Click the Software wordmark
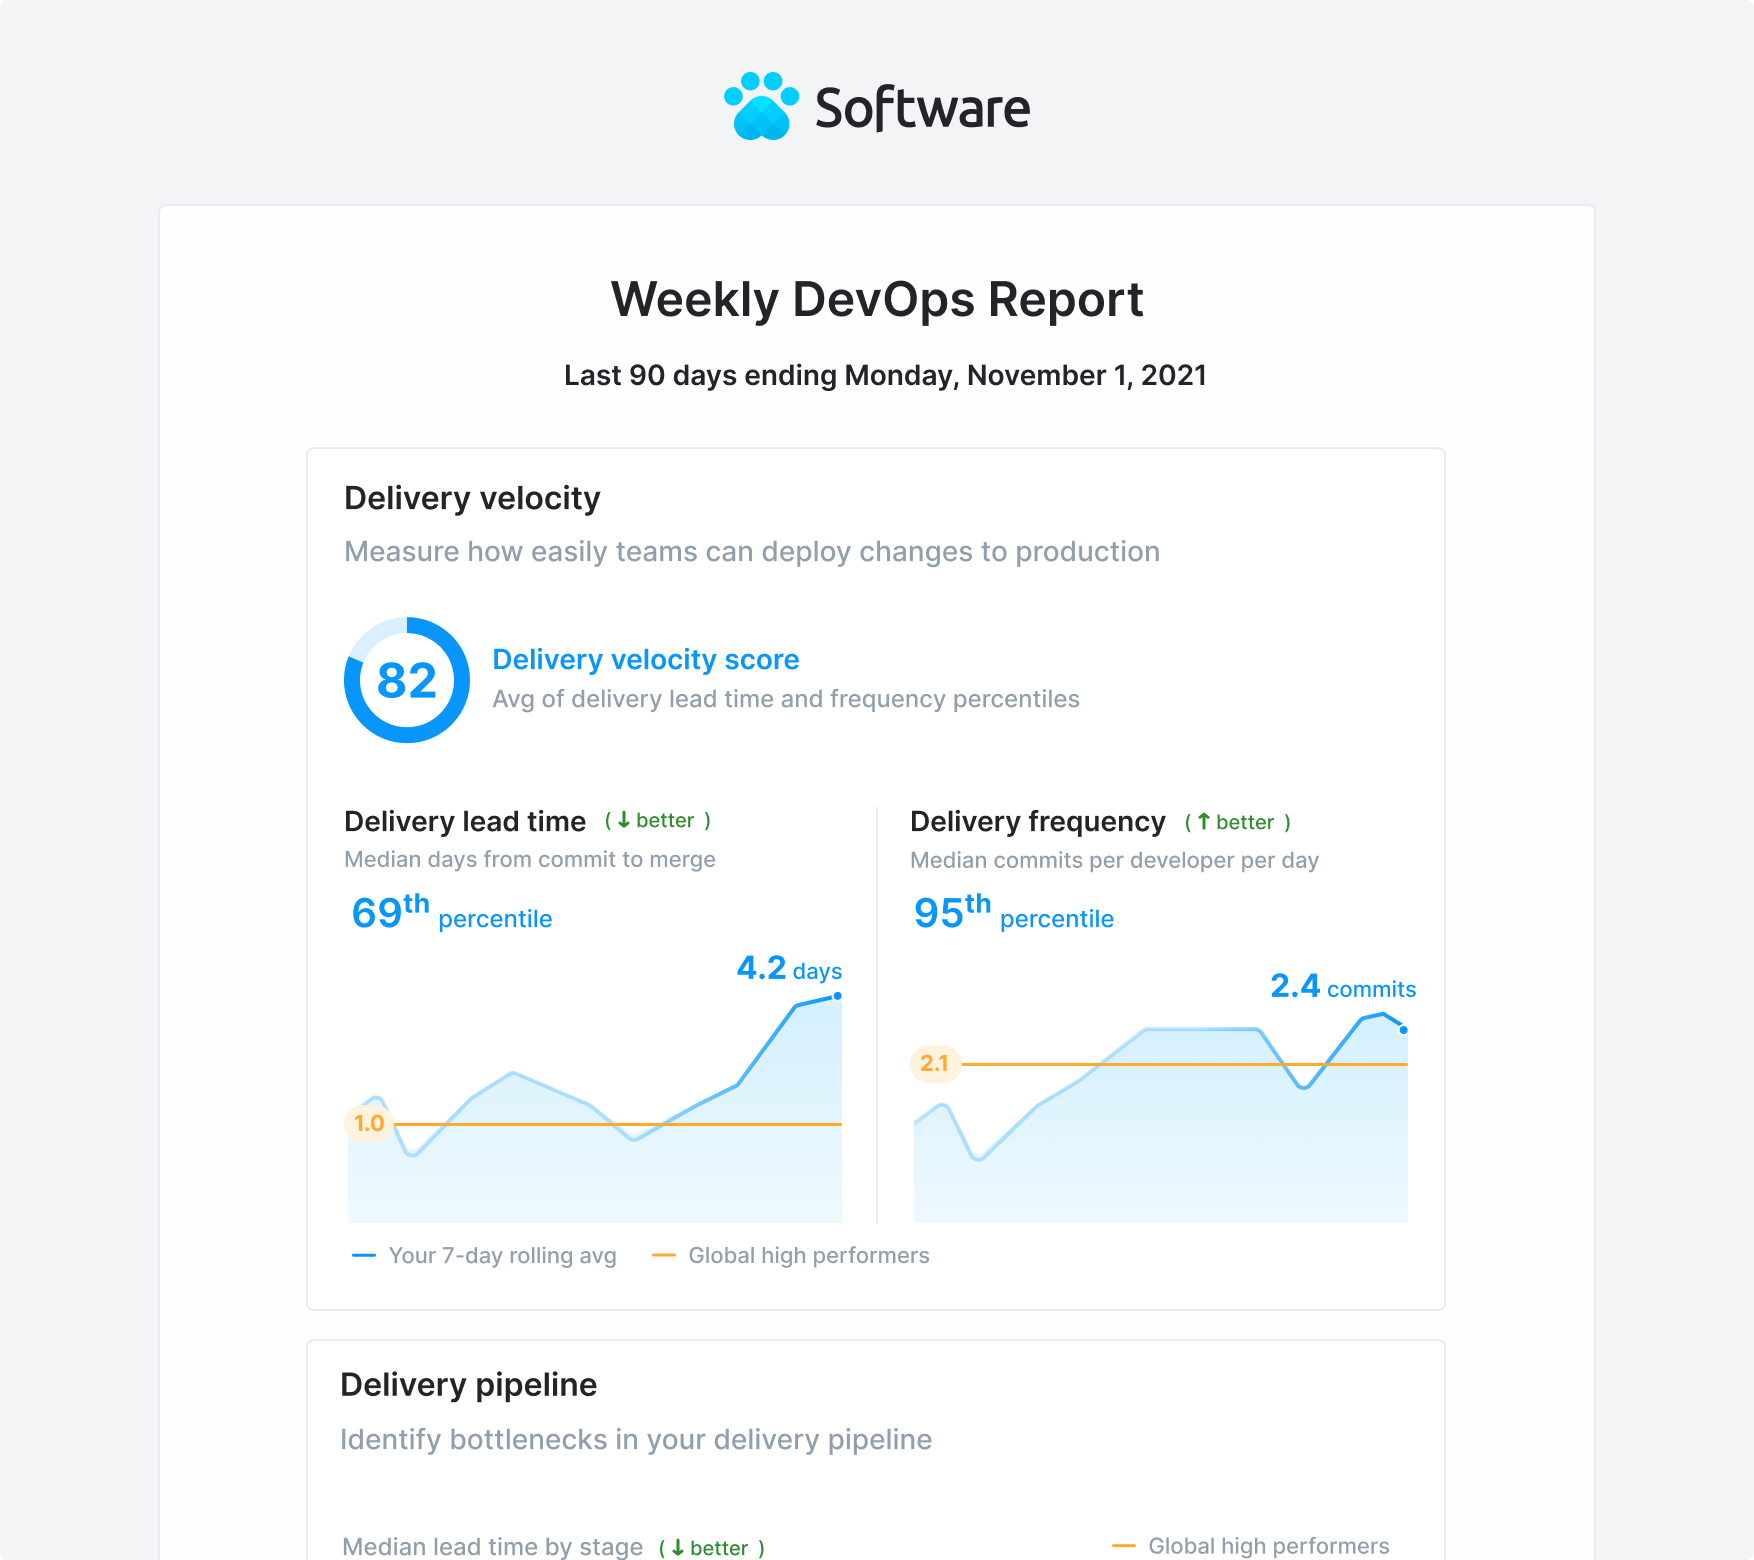The height and width of the screenshot is (1560, 1754). [x=921, y=109]
